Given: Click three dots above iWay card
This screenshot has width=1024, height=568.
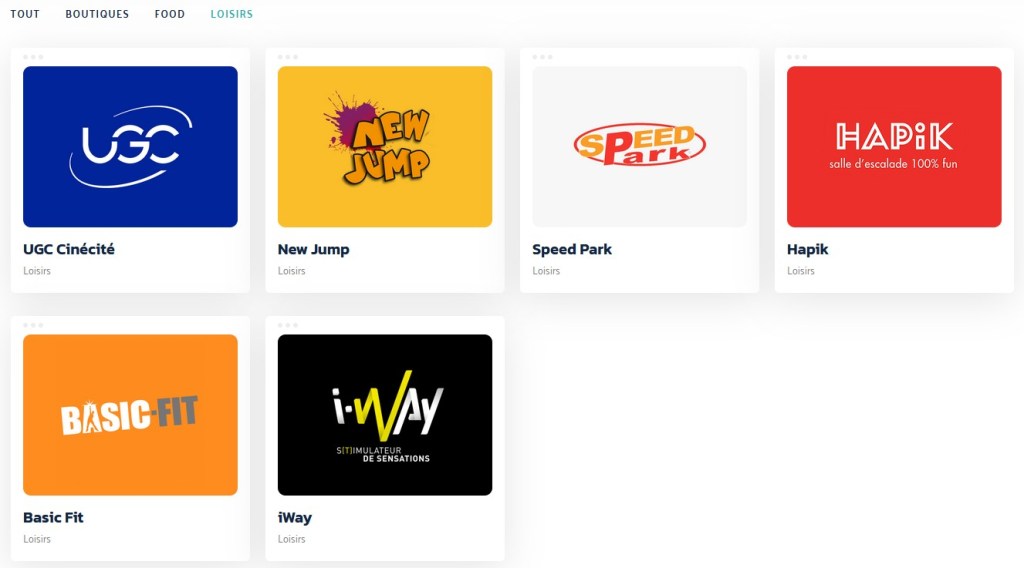Looking at the screenshot, I should tap(287, 325).
